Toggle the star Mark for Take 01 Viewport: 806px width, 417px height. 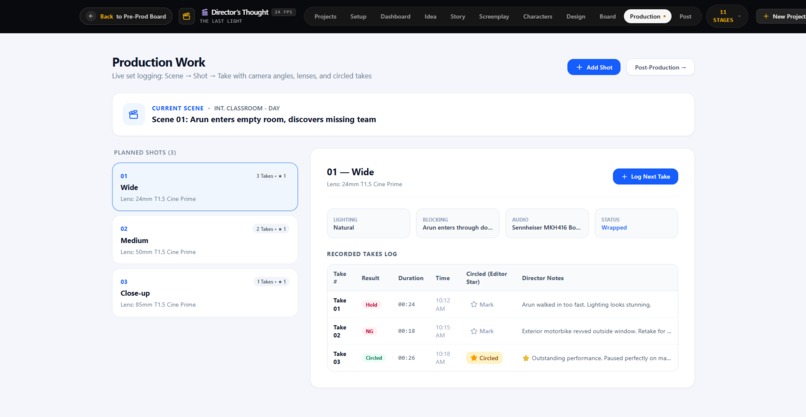[x=482, y=304]
